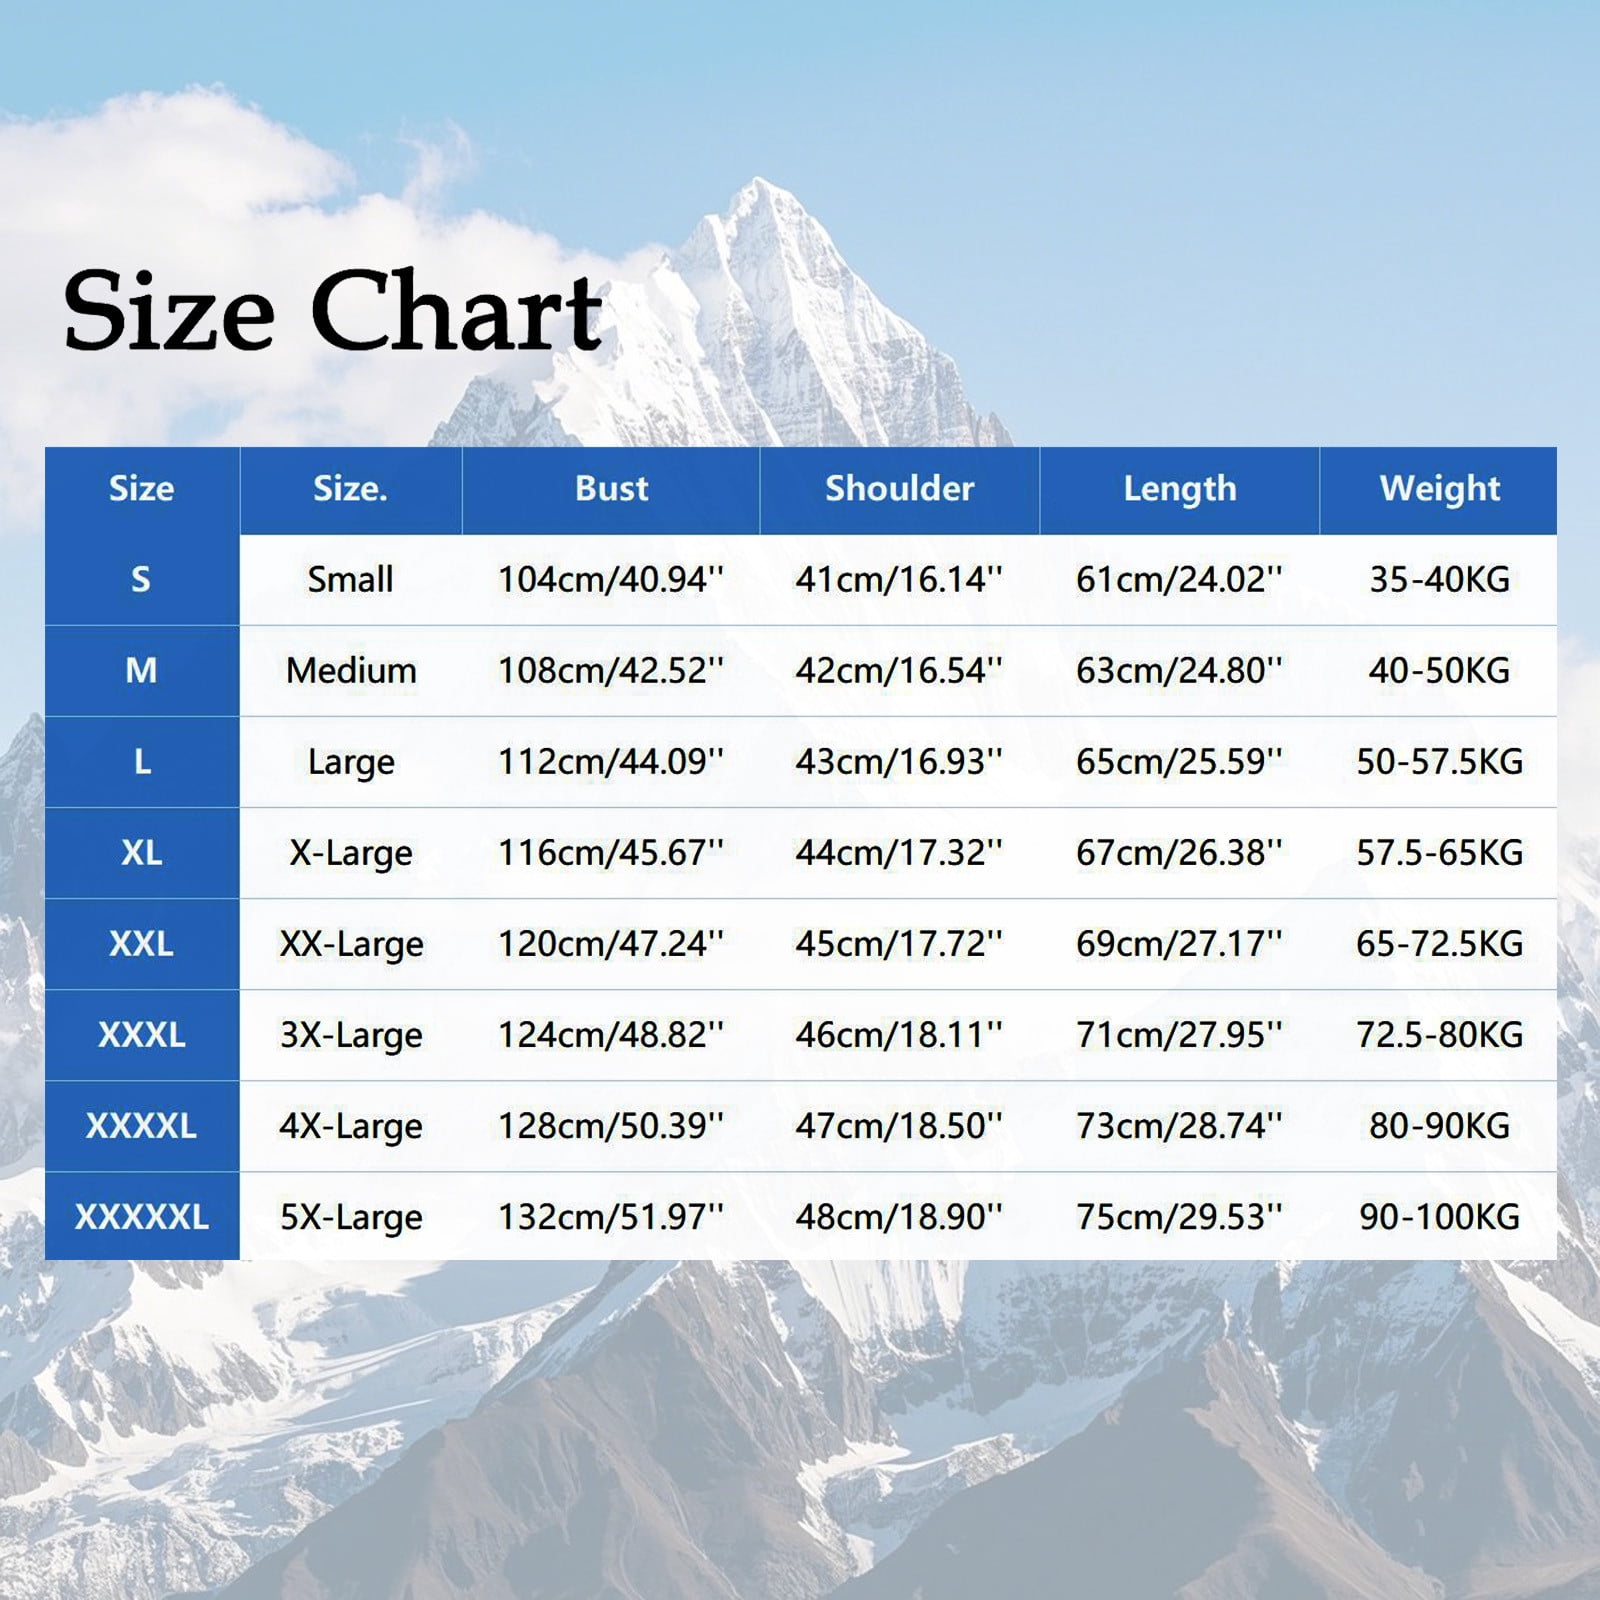The height and width of the screenshot is (1600, 1600).
Task: Click weight range 90-100KG
Action: point(1440,1217)
